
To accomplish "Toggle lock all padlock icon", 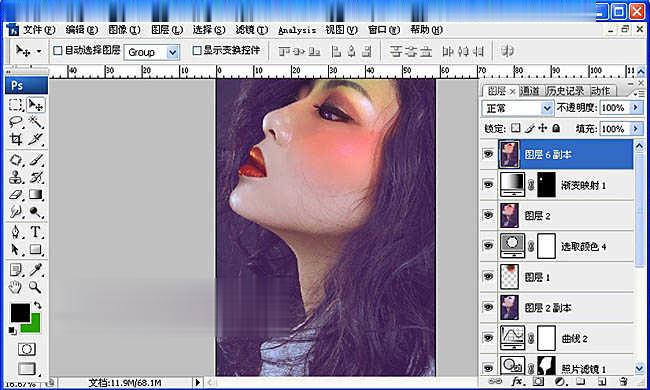I will (556, 128).
